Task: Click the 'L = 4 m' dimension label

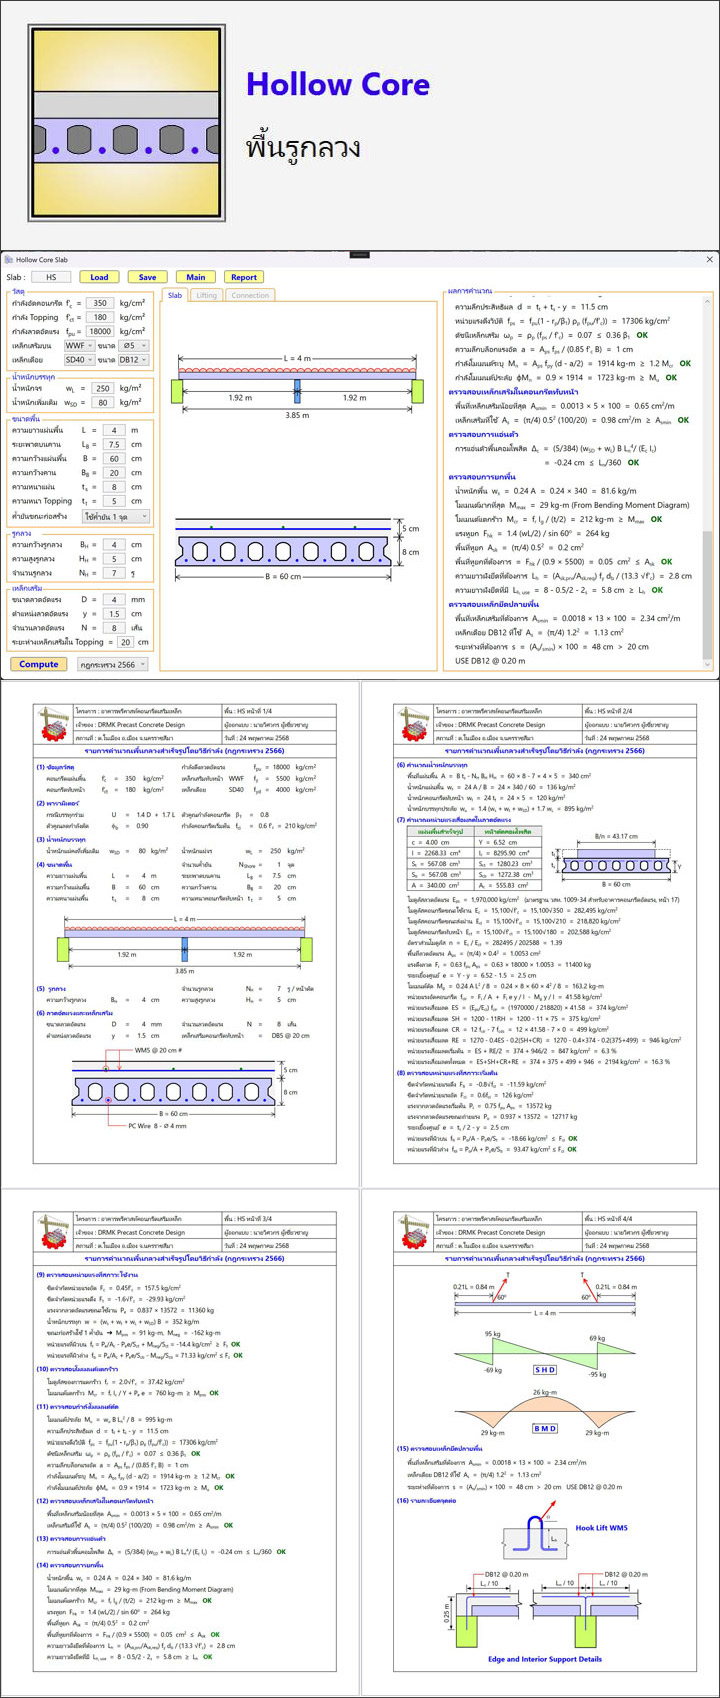Action: [297, 359]
